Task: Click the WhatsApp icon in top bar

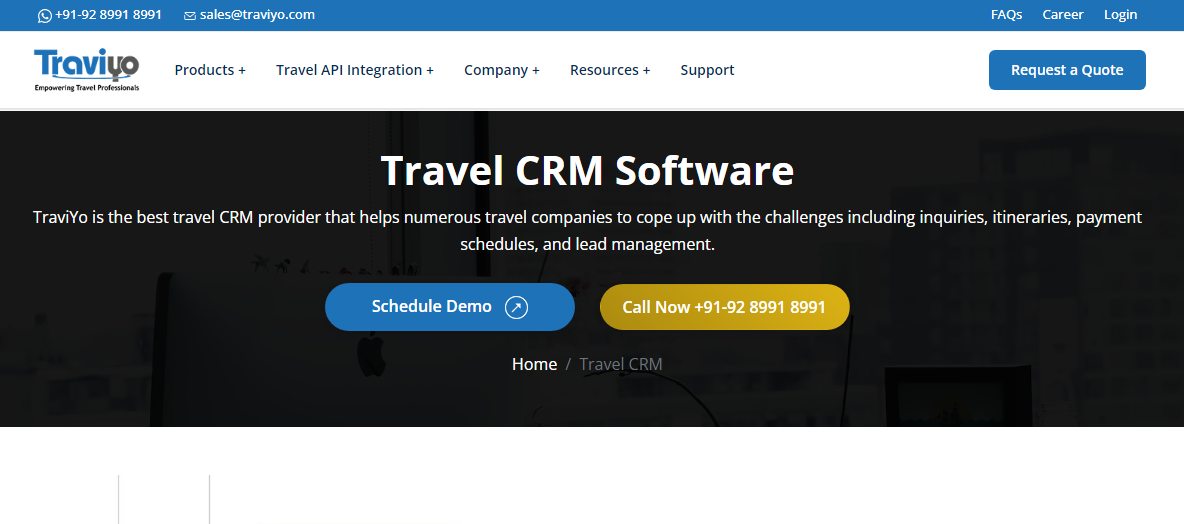Action: [x=45, y=16]
